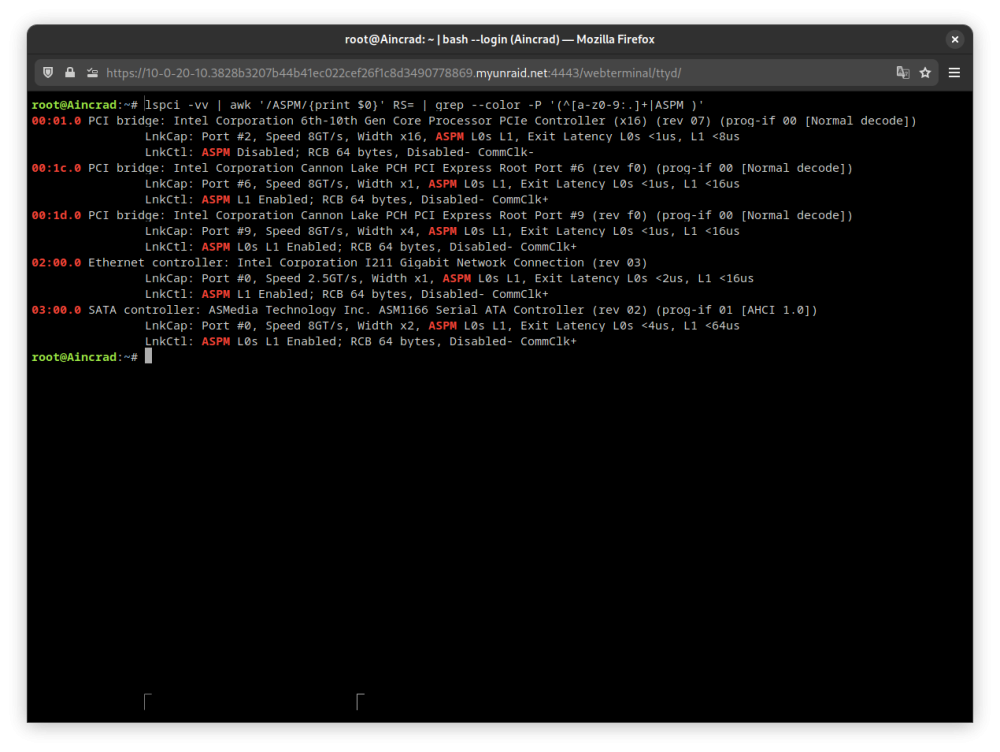Screen dimensions: 1000x752
Task: Click the site permissions icon in address bar
Action: (92, 73)
